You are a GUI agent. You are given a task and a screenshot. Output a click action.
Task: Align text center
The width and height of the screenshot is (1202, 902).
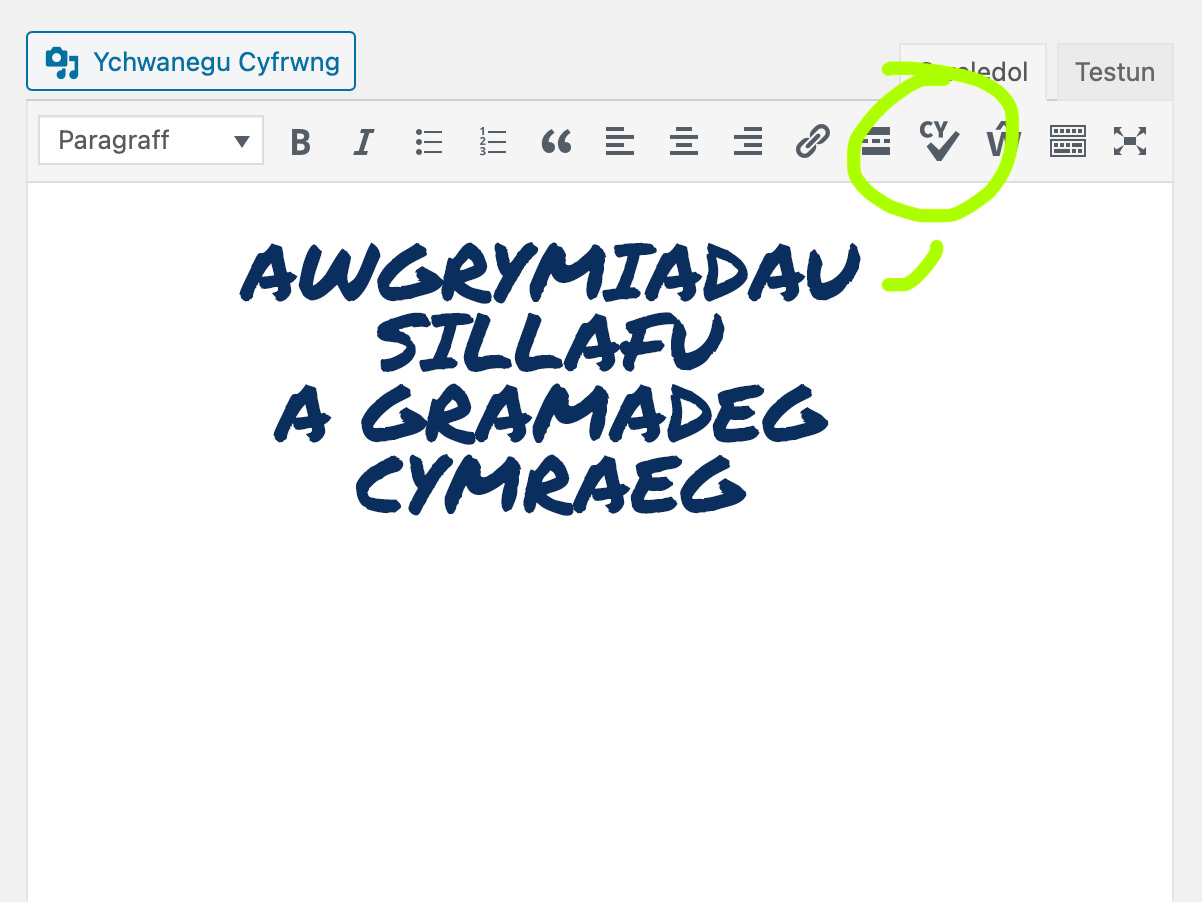[684, 142]
